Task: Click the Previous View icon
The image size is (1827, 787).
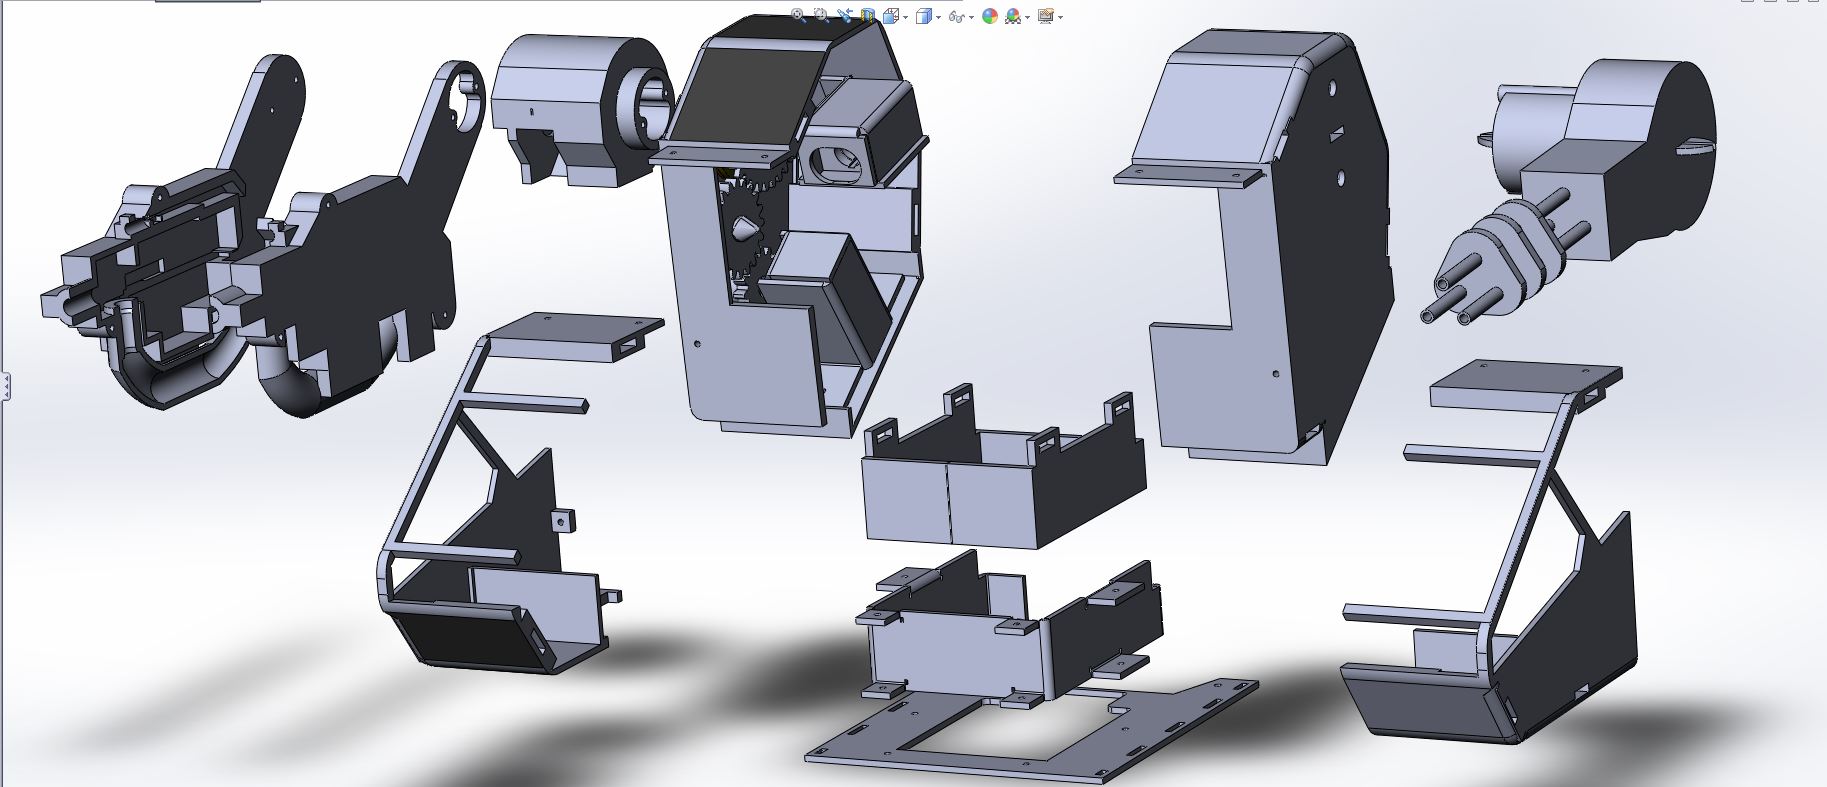Action: (x=845, y=15)
